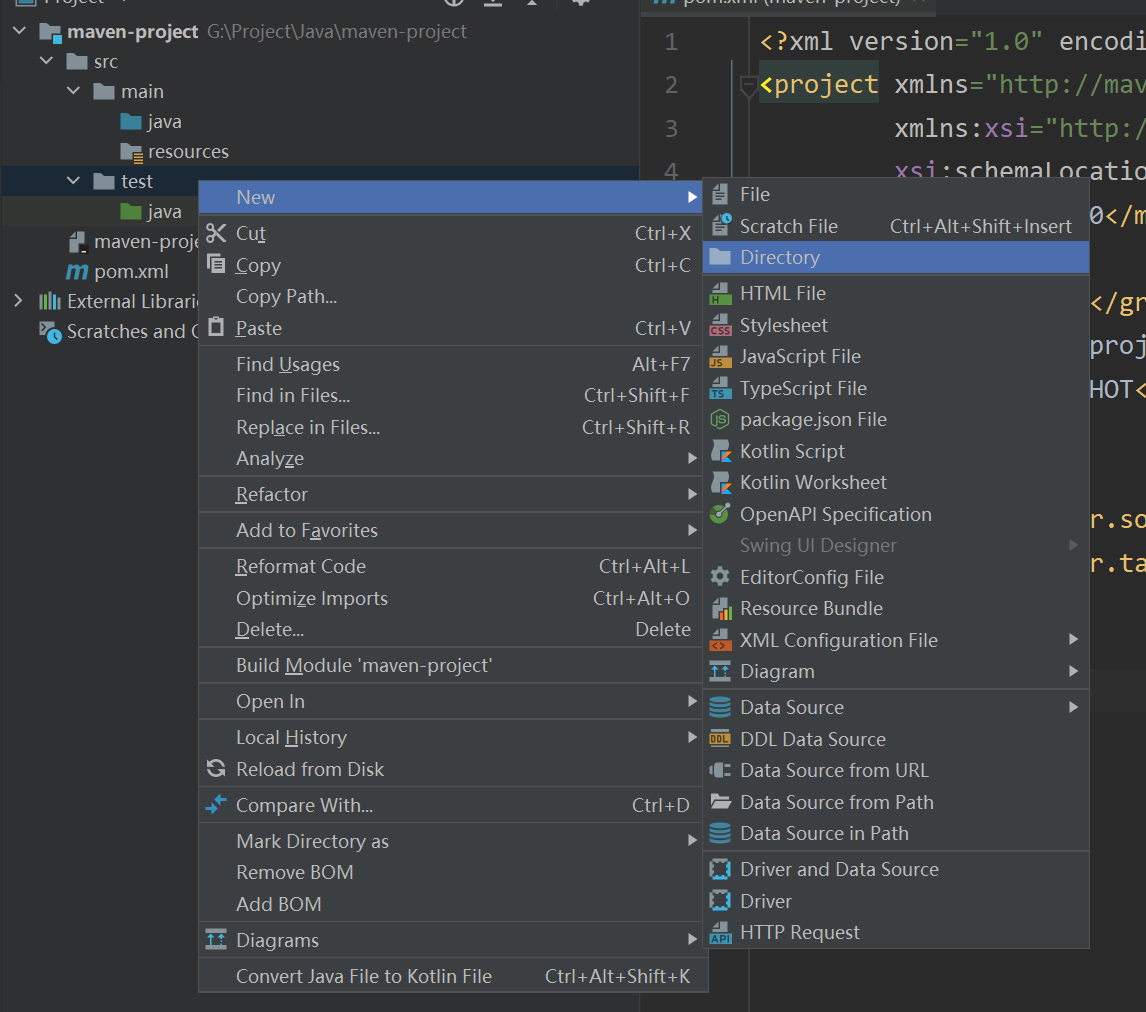Choose Replace in Files... entry

pyautogui.click(x=449, y=427)
